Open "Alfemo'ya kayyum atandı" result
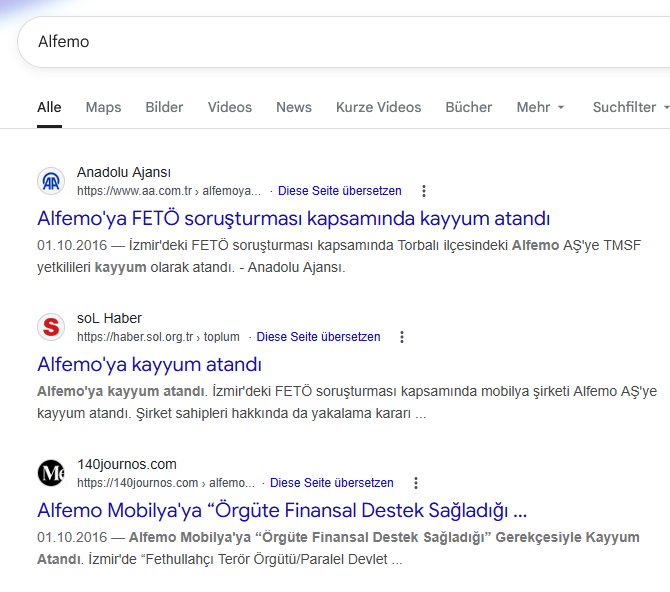 click(150, 365)
